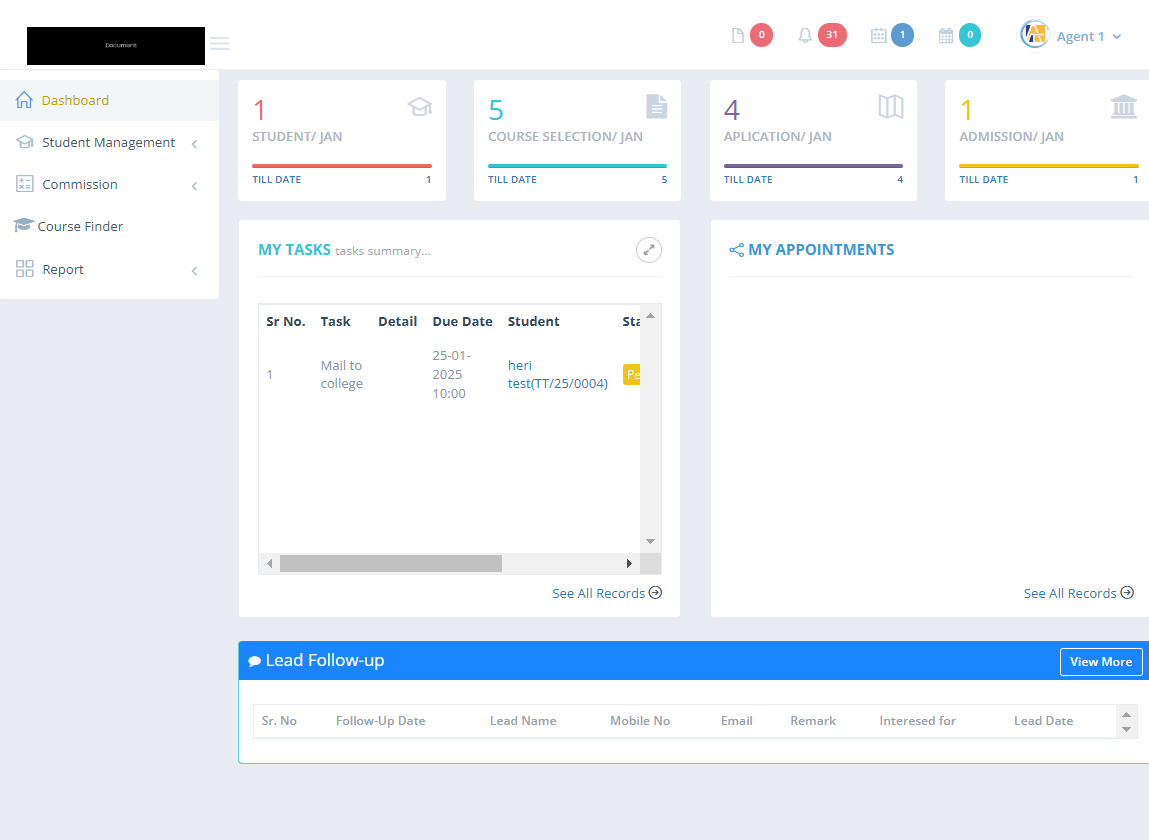The width and height of the screenshot is (1149, 840).
Task: Open heri test(TT/25/0004) student link
Action: pyautogui.click(x=557, y=374)
